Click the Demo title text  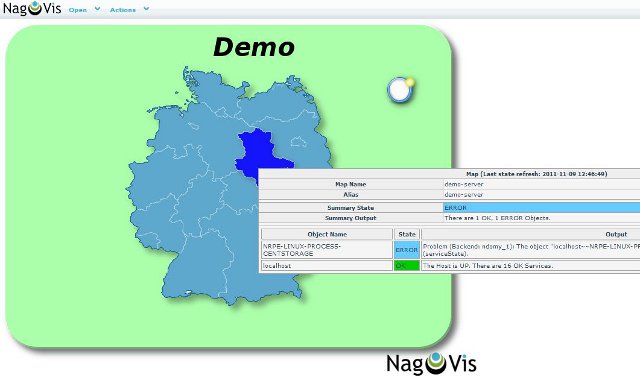(253, 47)
